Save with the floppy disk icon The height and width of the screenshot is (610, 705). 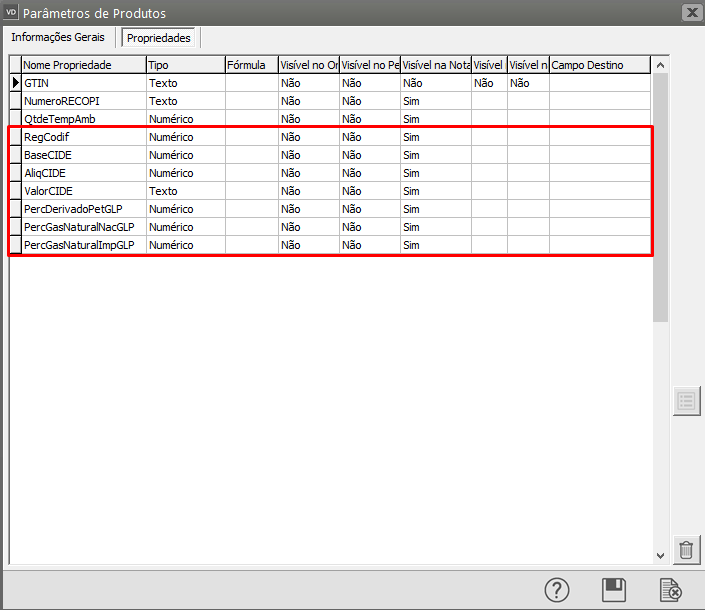pyautogui.click(x=614, y=590)
